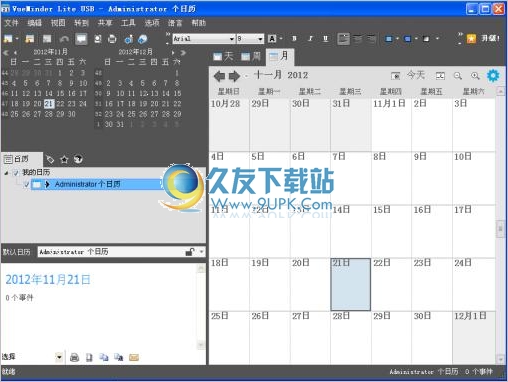Click the undo arrow icon in toolbar

click(x=64, y=39)
